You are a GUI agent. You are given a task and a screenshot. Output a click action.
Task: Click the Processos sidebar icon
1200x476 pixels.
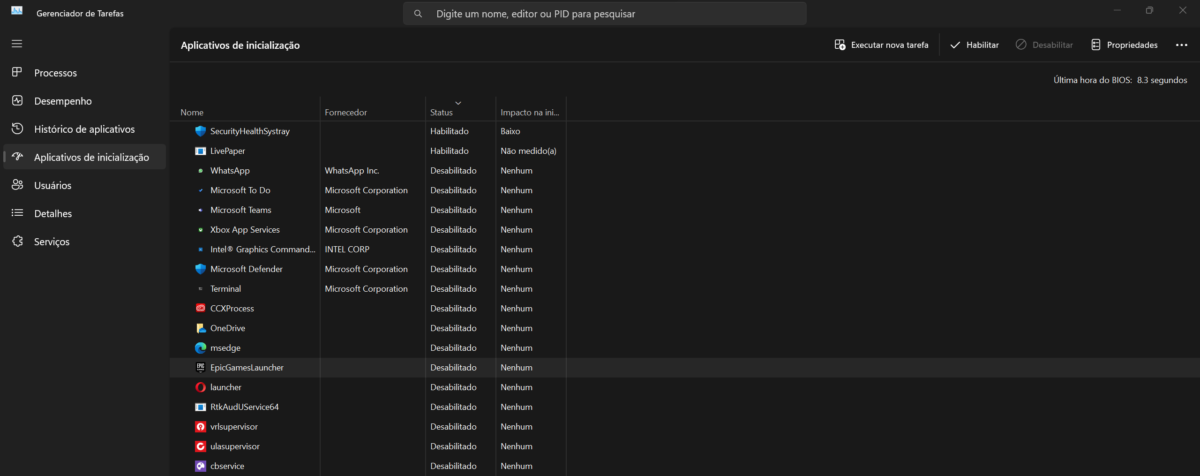17,73
